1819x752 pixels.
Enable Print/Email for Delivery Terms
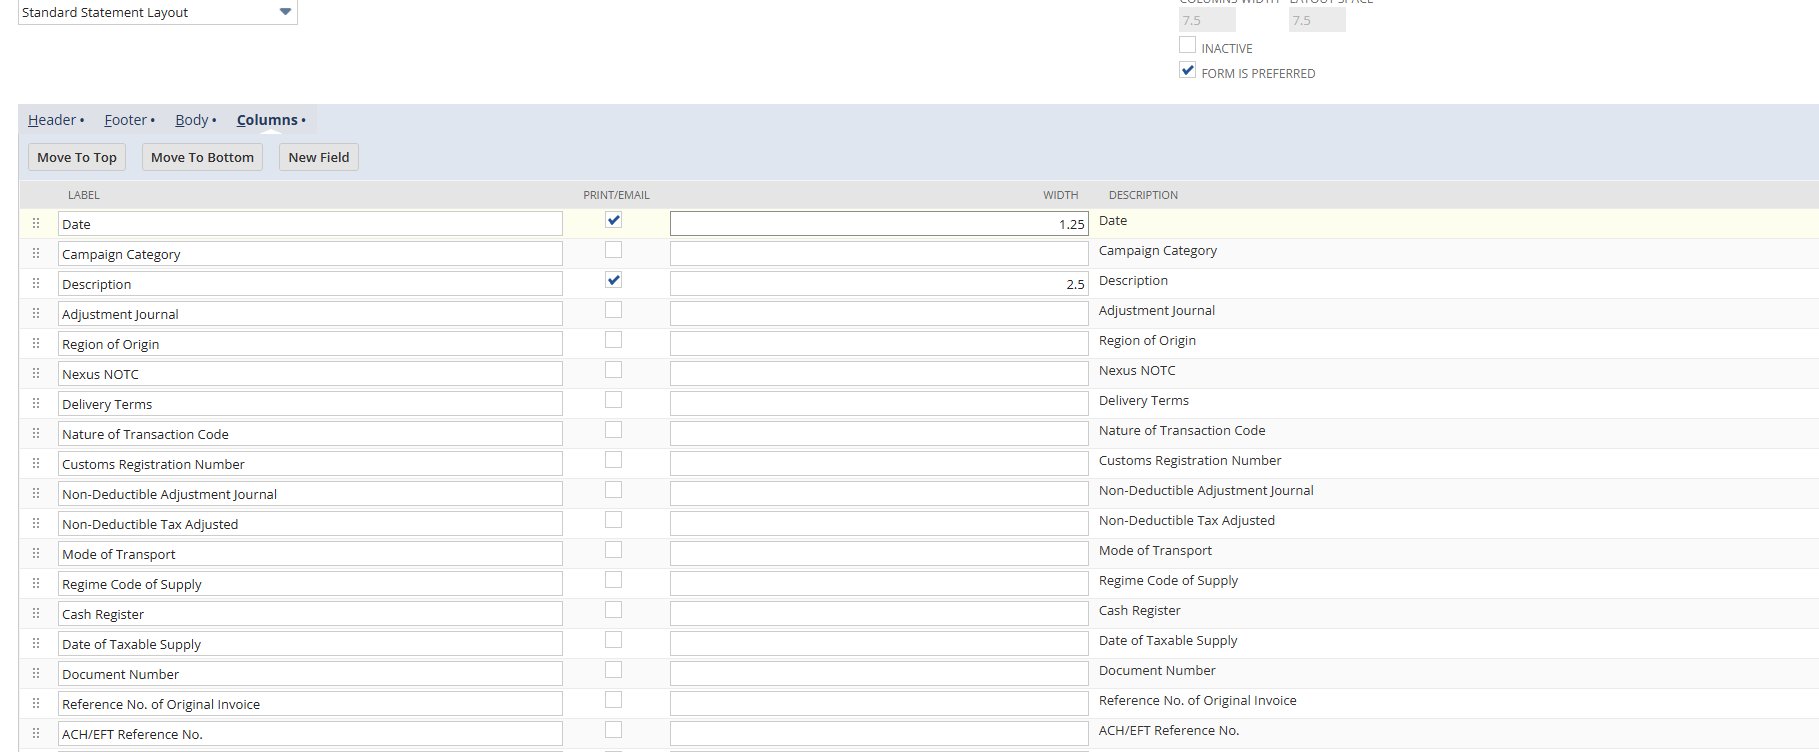(x=613, y=400)
